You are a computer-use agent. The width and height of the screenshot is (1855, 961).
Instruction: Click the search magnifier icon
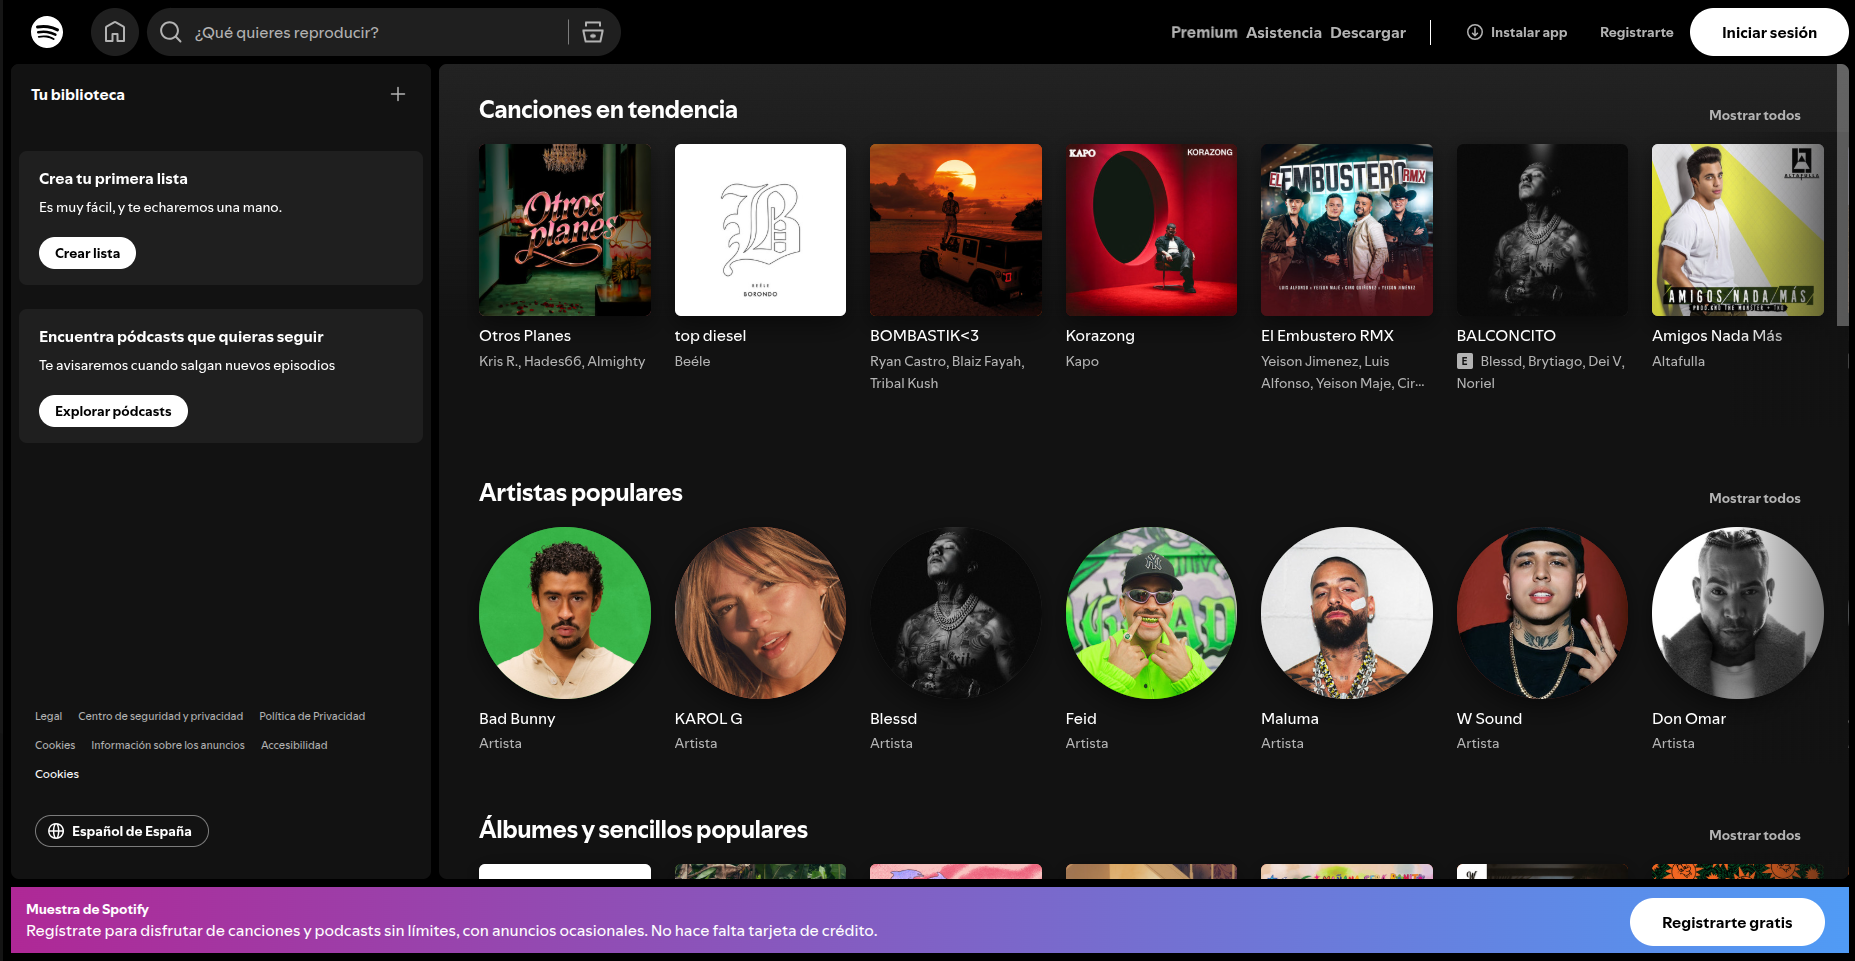point(170,32)
